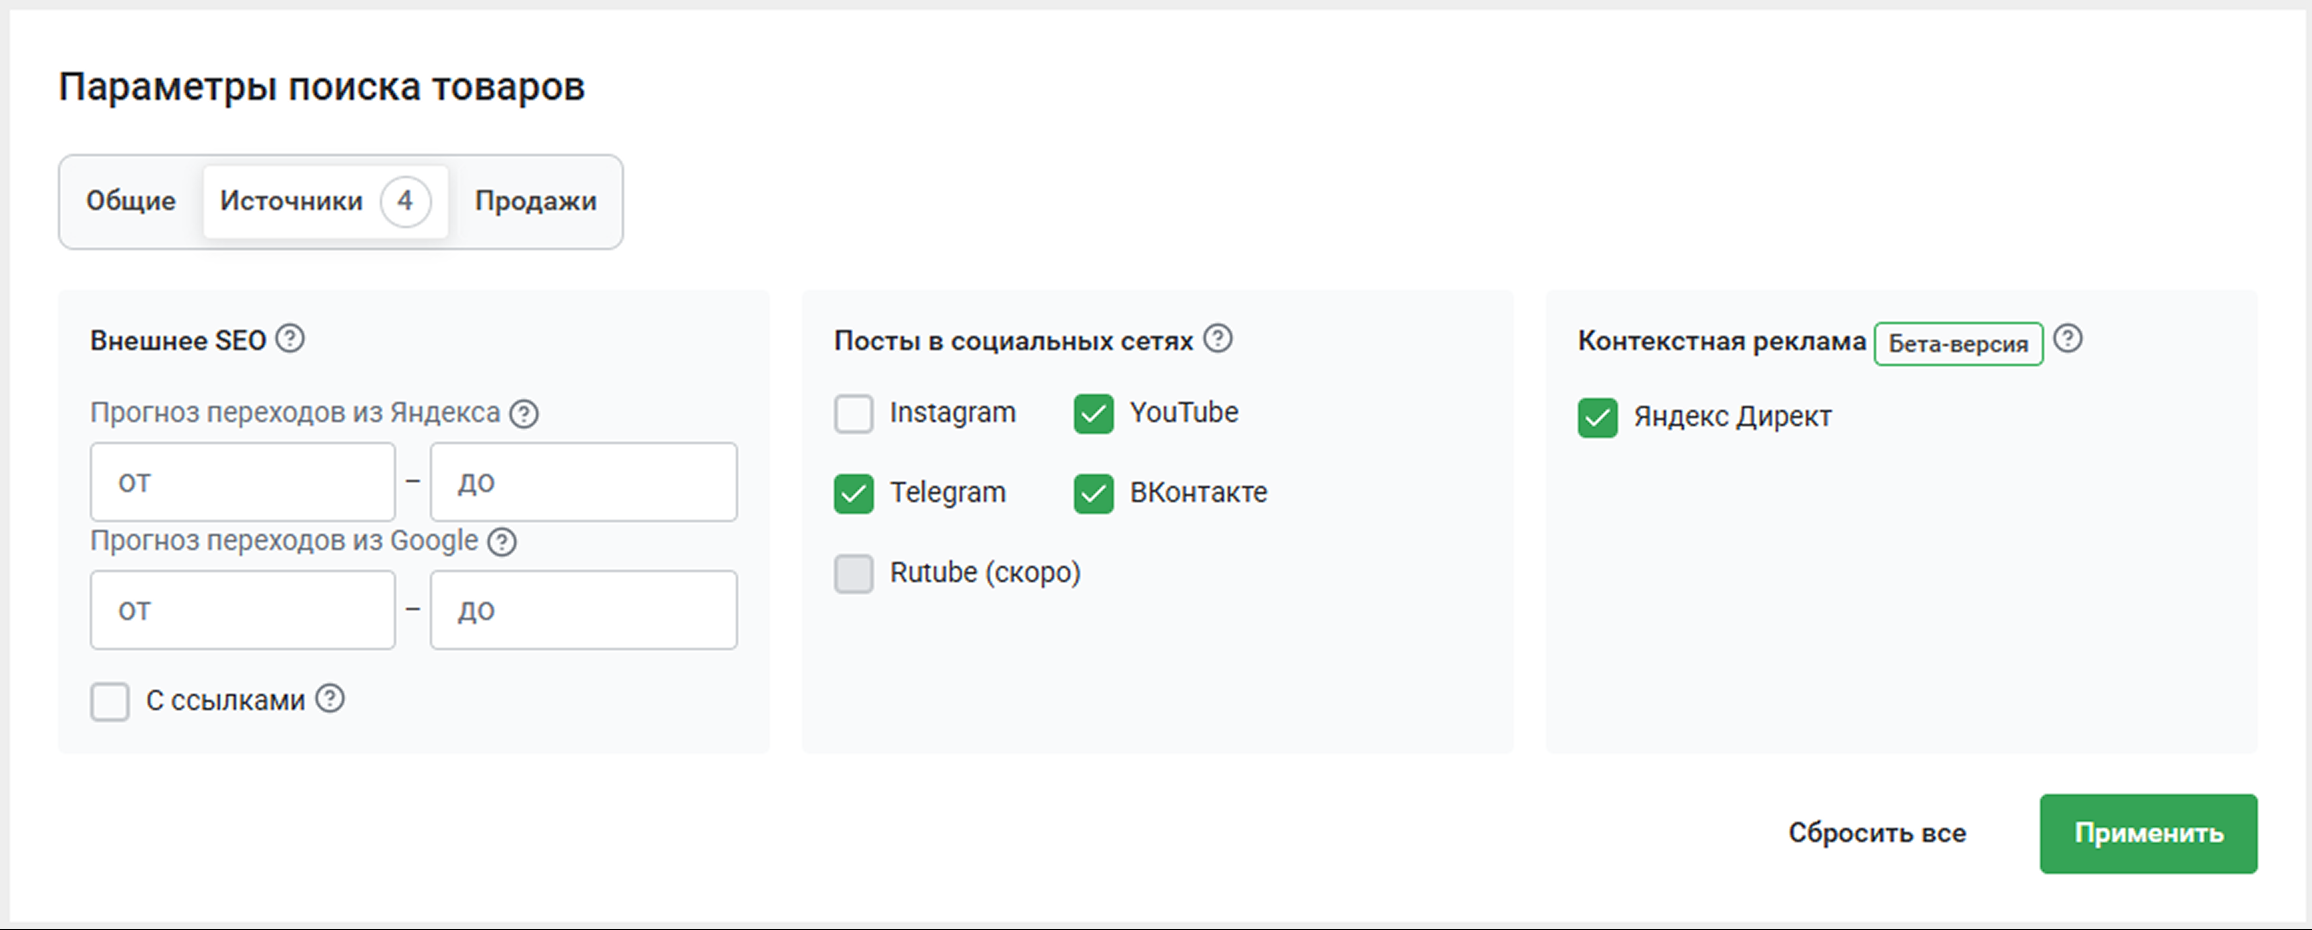
Task: Click help icon beside Прогноз переходов из Google
Action: (x=502, y=541)
